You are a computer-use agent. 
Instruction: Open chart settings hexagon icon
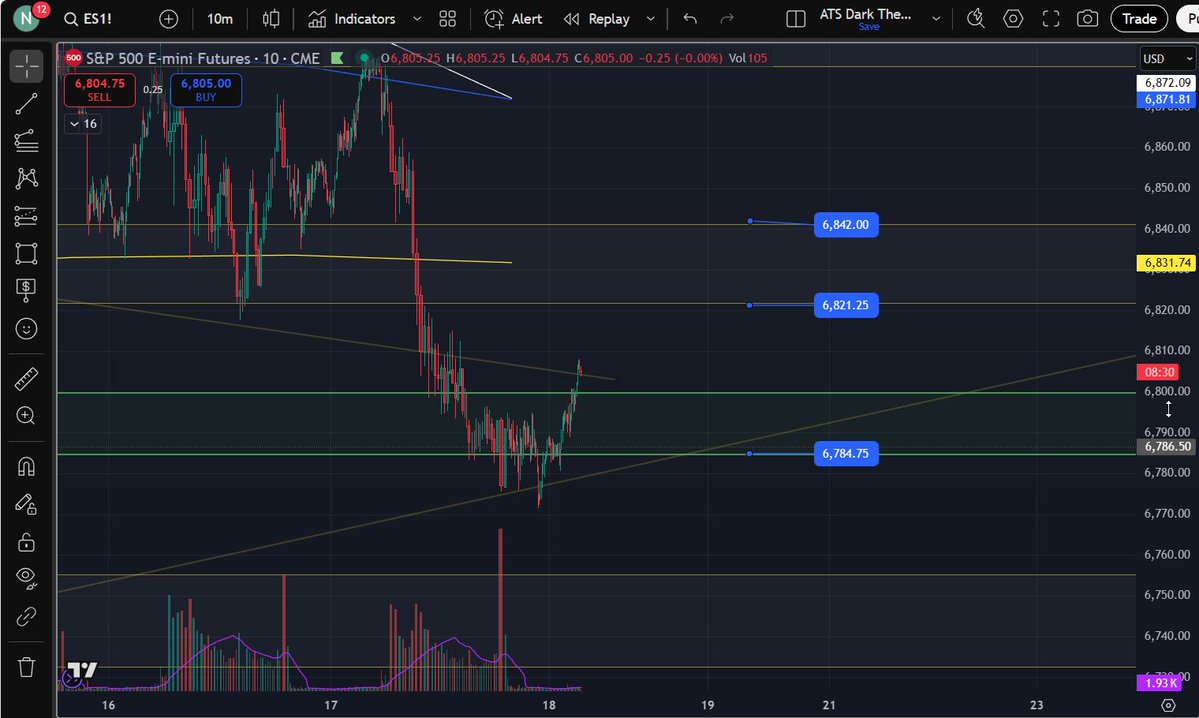(x=1012, y=19)
